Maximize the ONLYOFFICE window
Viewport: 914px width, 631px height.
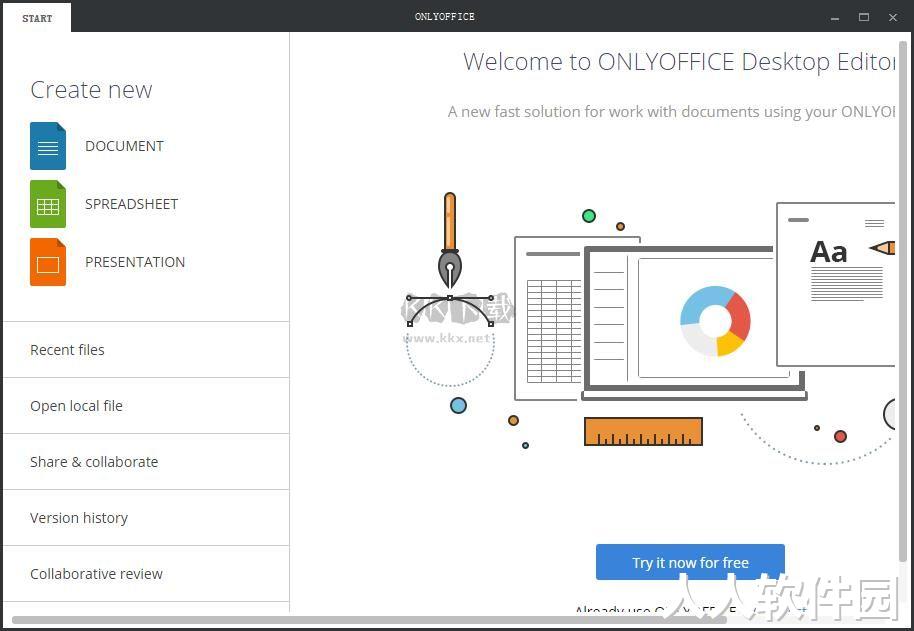pyautogui.click(x=864, y=17)
